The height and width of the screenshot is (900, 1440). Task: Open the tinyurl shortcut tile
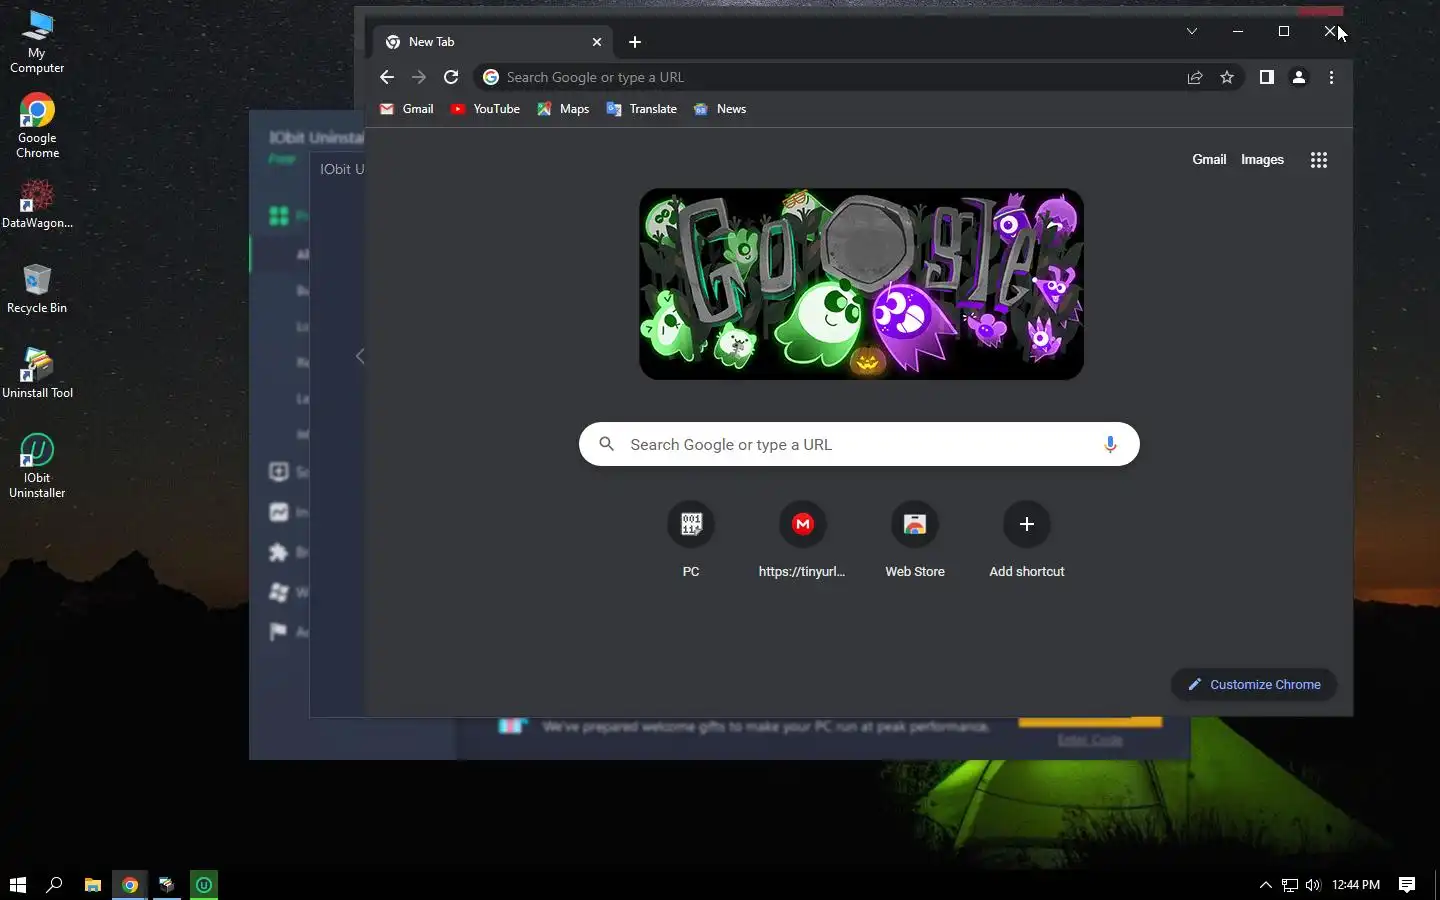click(x=802, y=539)
